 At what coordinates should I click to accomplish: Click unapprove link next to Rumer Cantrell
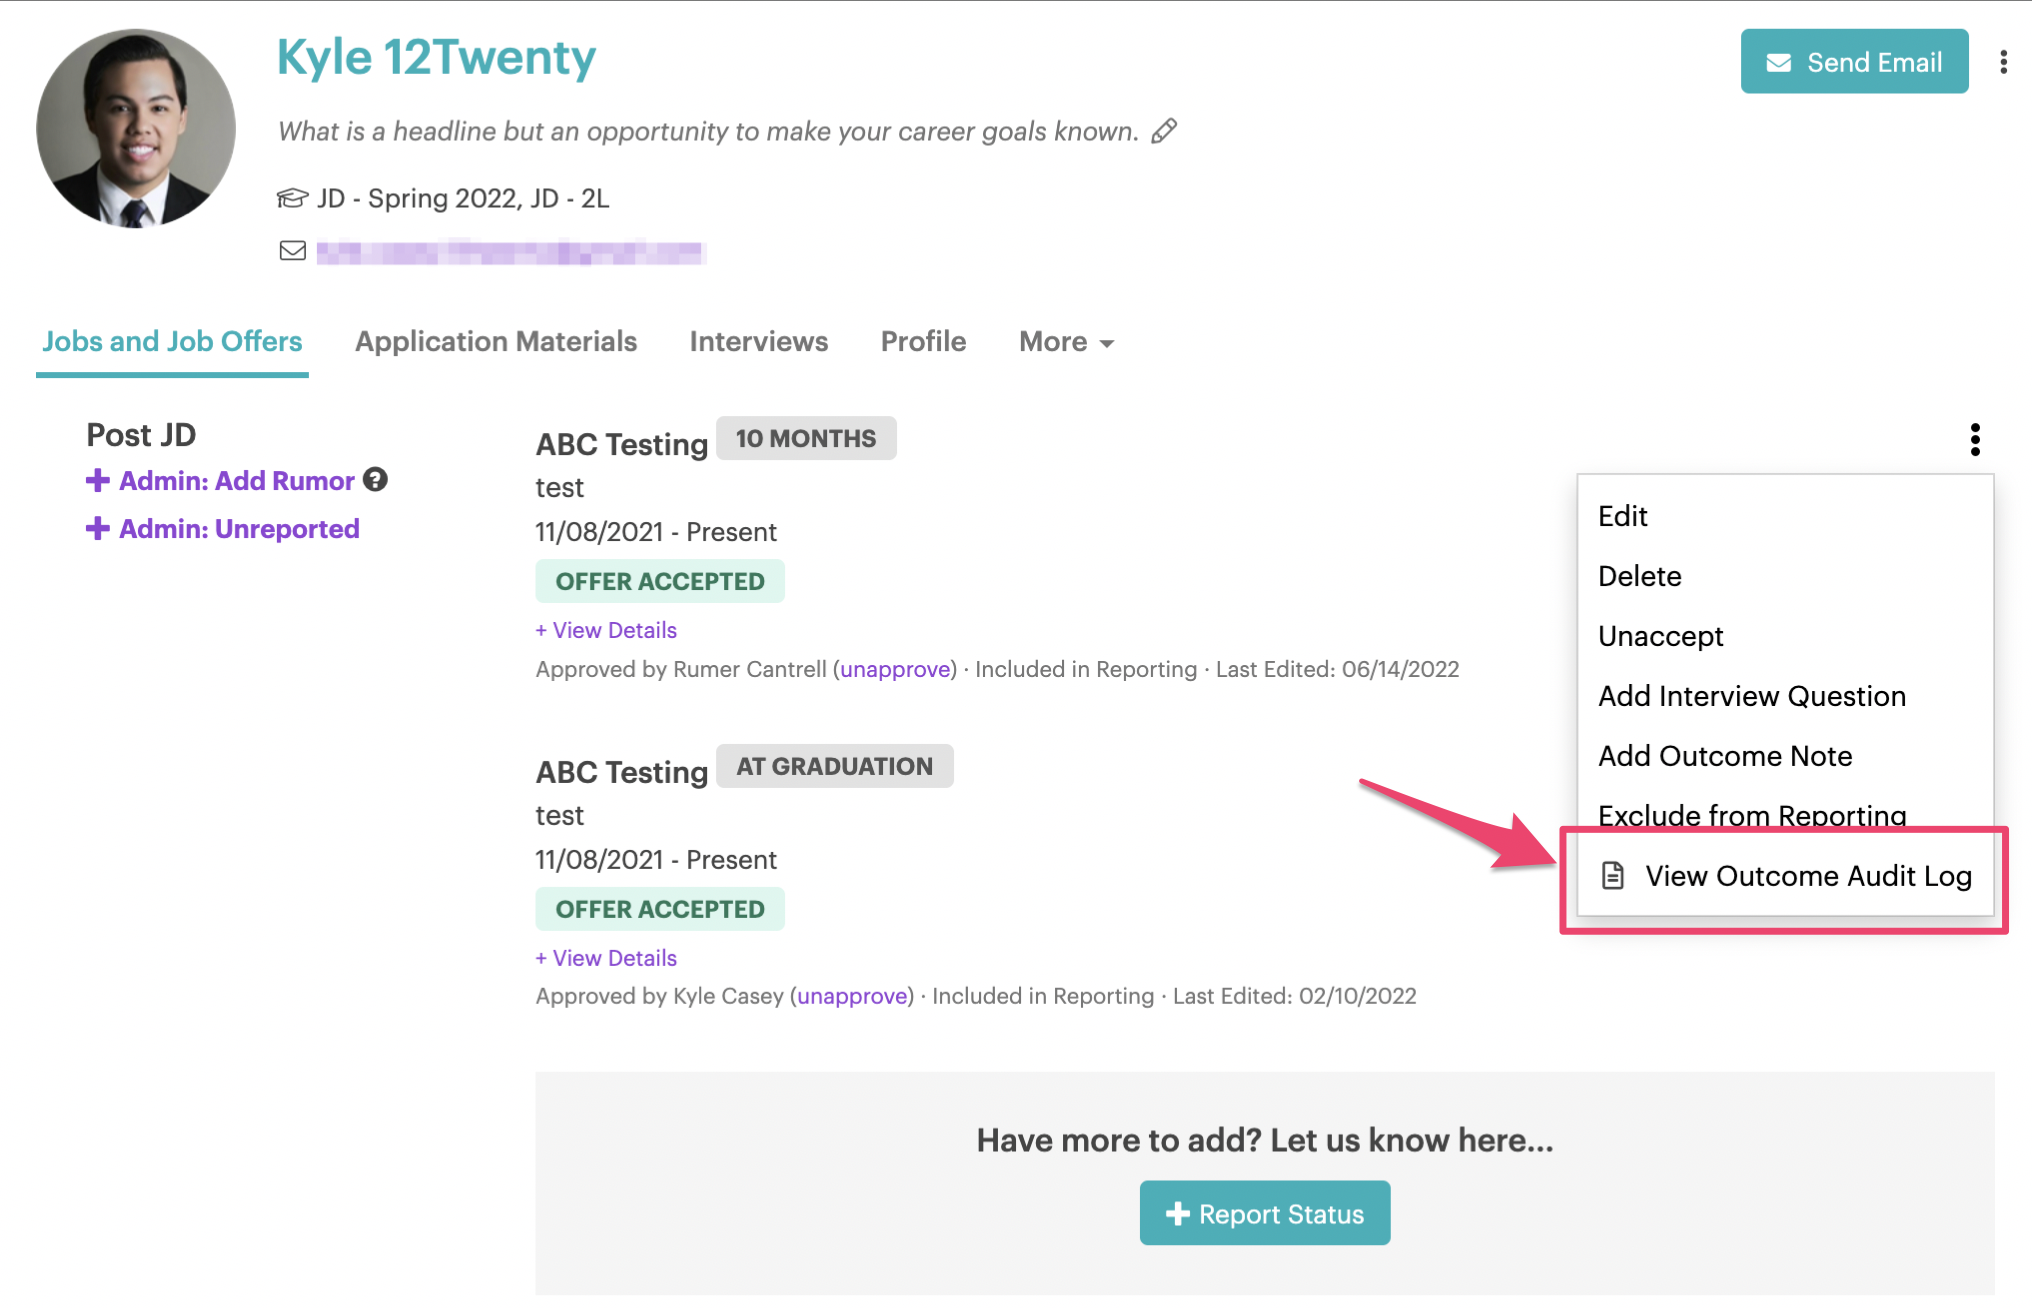pos(895,669)
